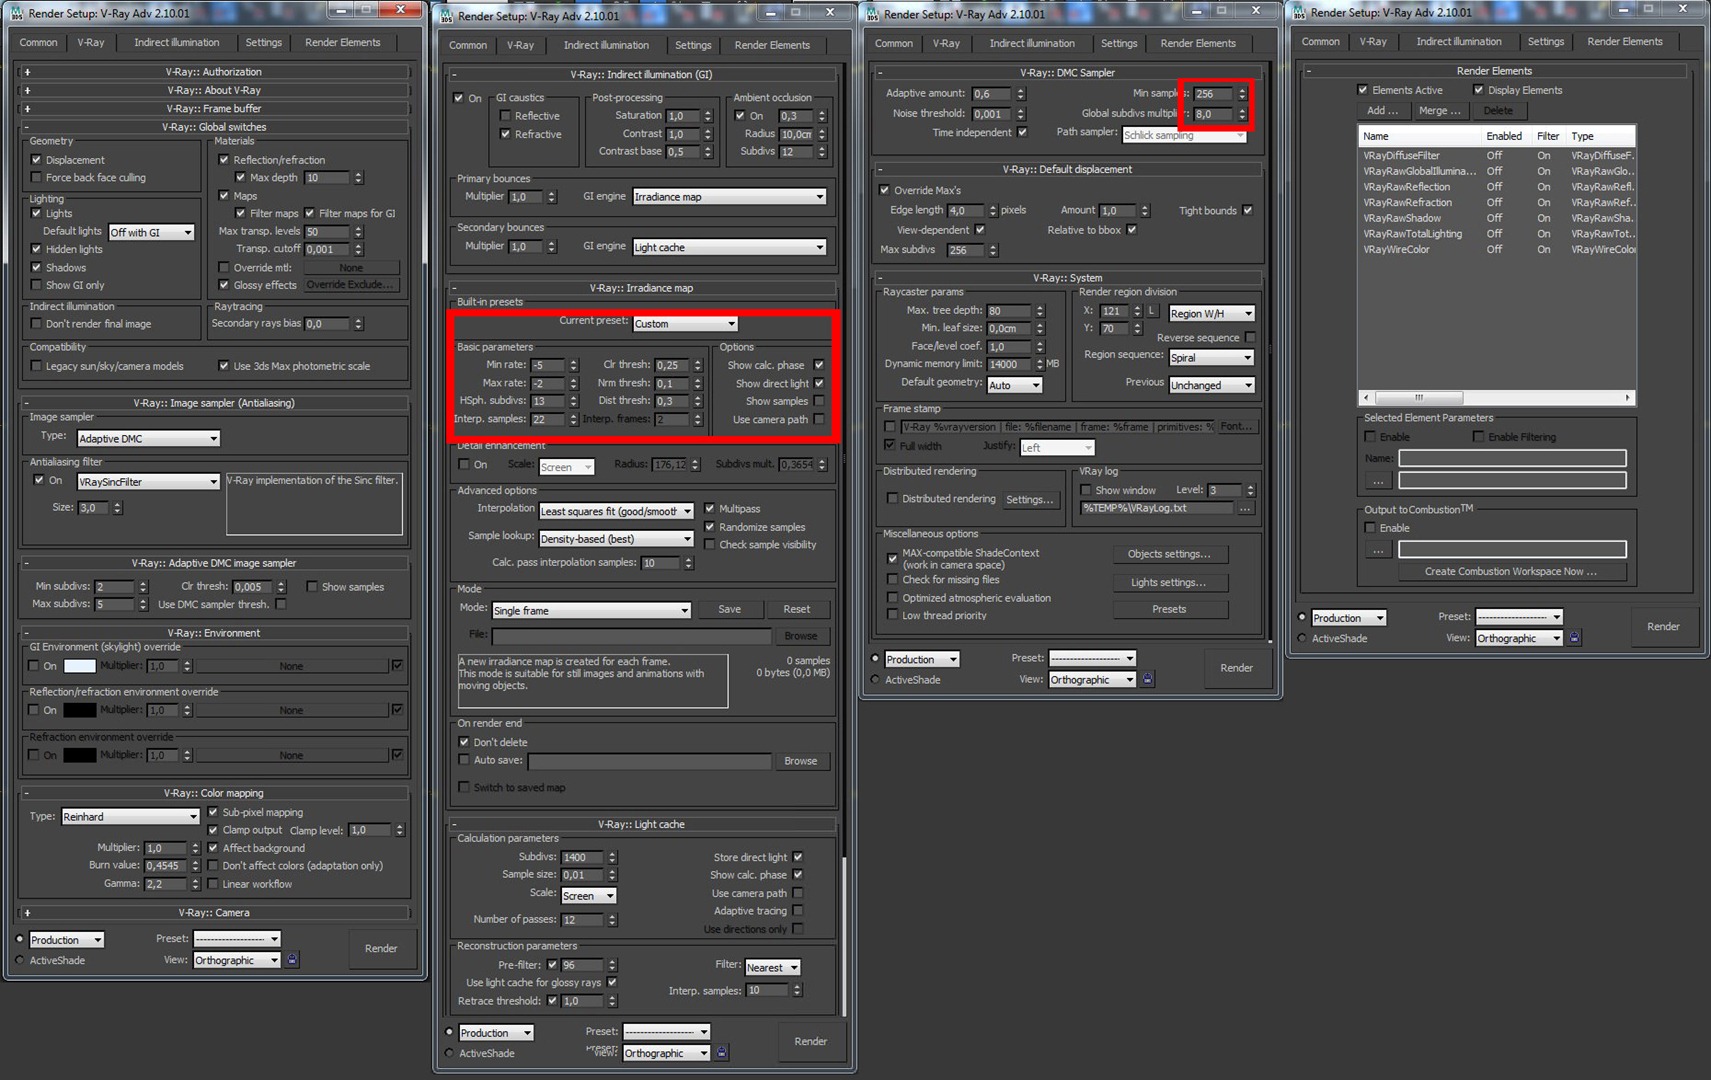Switch to V-Ray tab in Irradiance map window
Image resolution: width=1711 pixels, height=1080 pixels.
520,45
